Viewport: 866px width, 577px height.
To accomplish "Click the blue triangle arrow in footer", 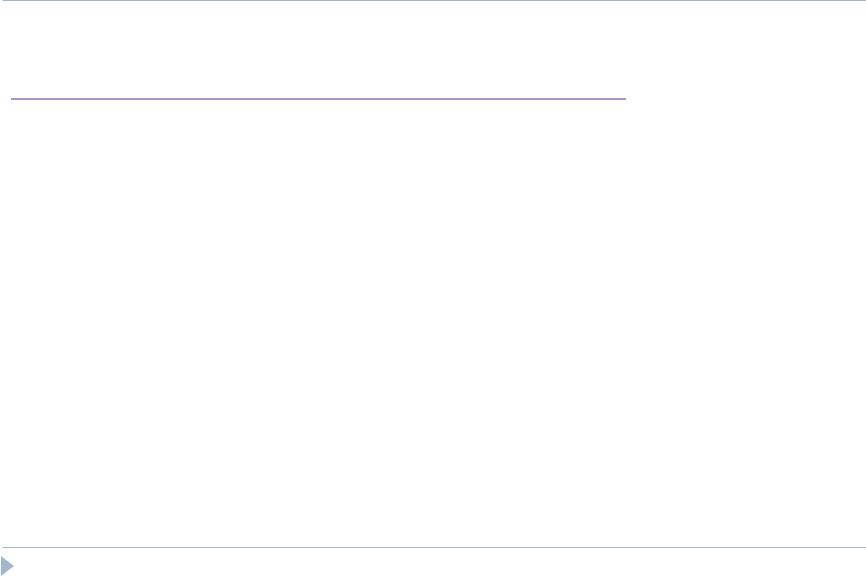I will coord(7,566).
